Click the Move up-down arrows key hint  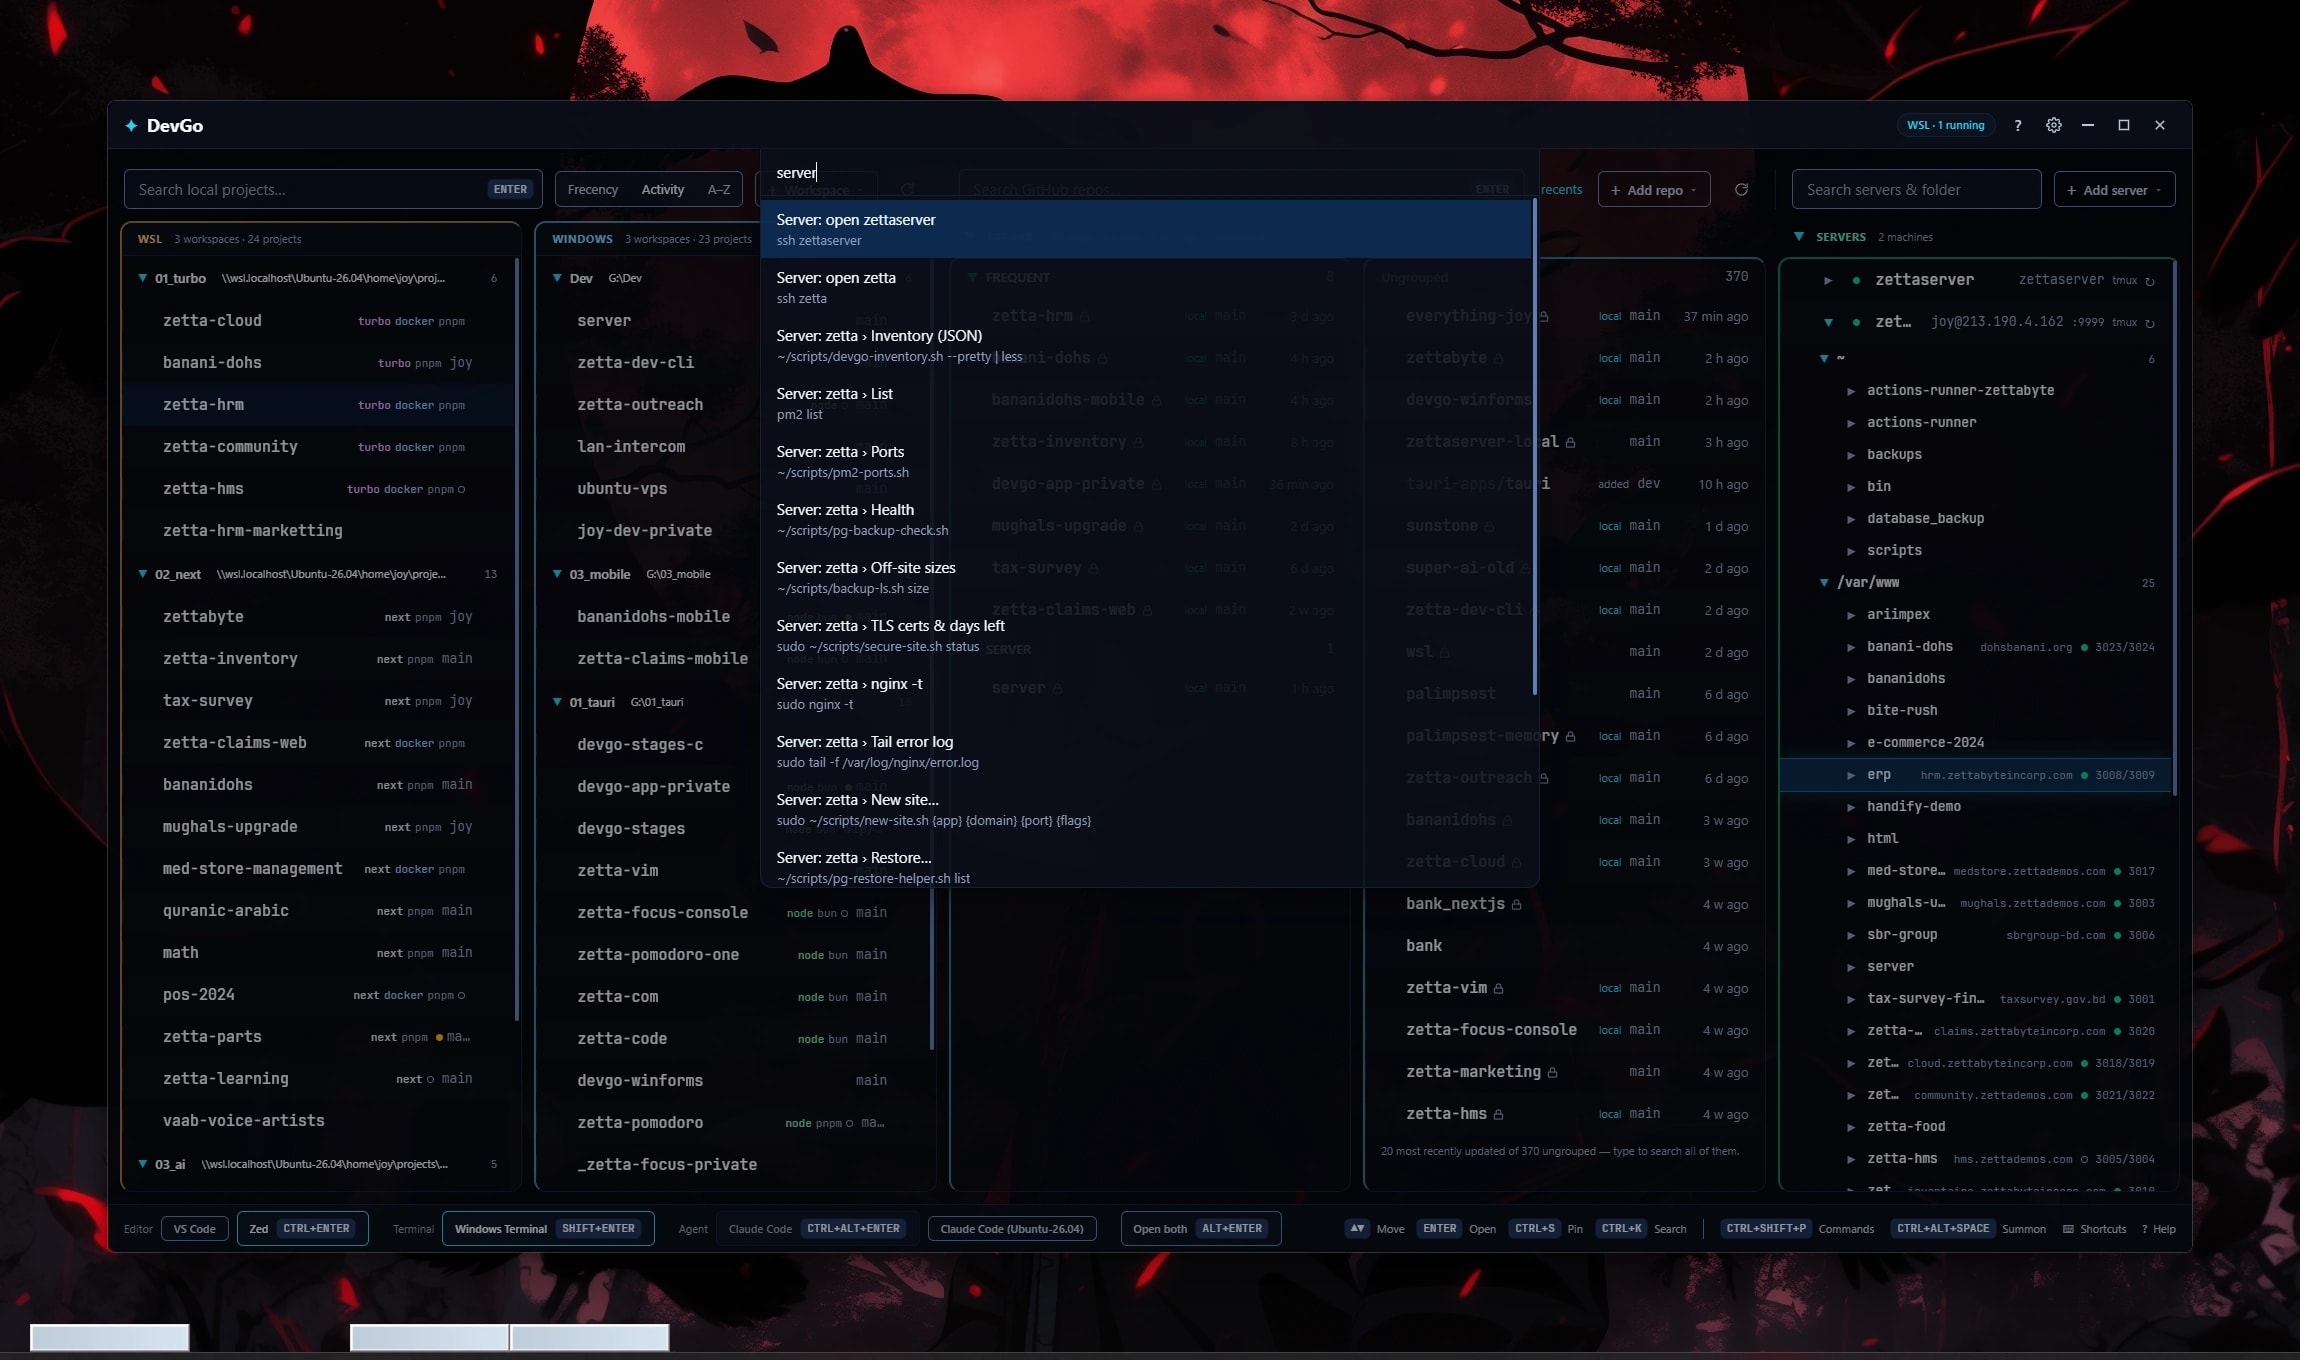[x=1357, y=1228]
